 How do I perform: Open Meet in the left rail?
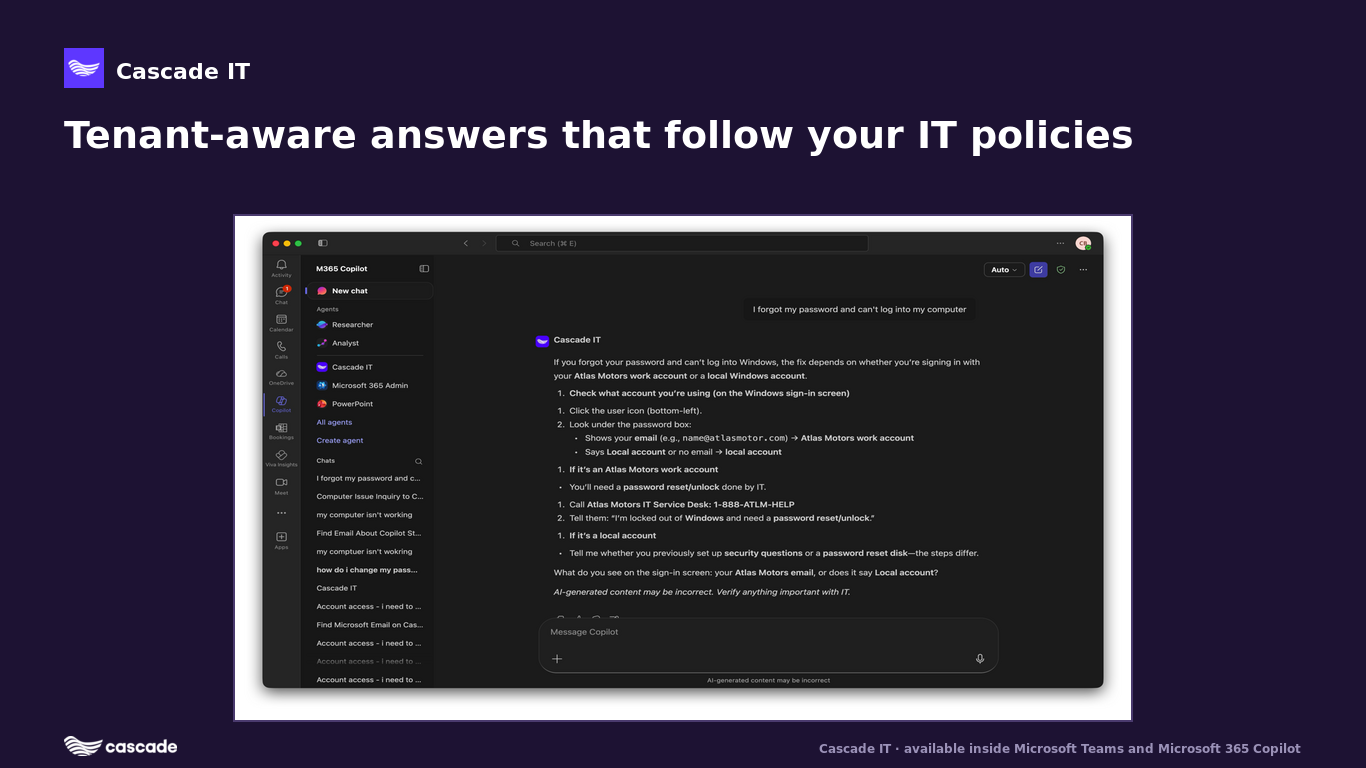281,486
